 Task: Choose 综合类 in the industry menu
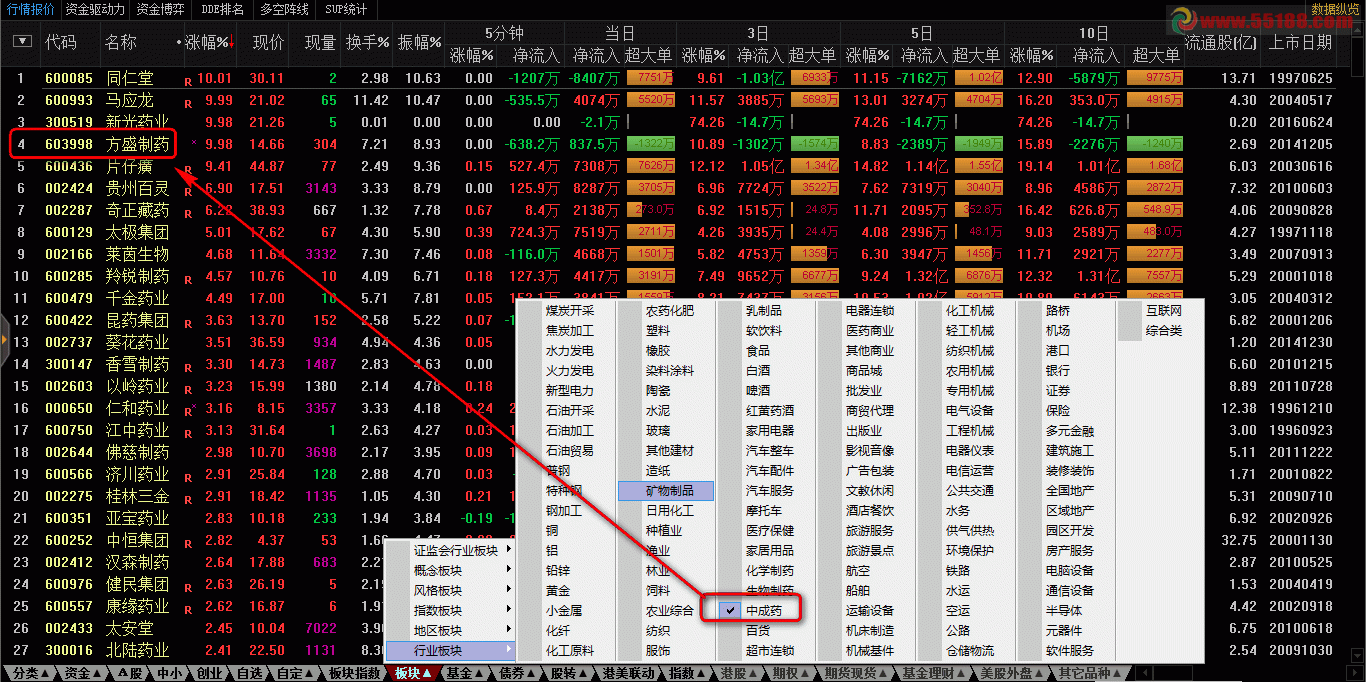pos(1164,330)
